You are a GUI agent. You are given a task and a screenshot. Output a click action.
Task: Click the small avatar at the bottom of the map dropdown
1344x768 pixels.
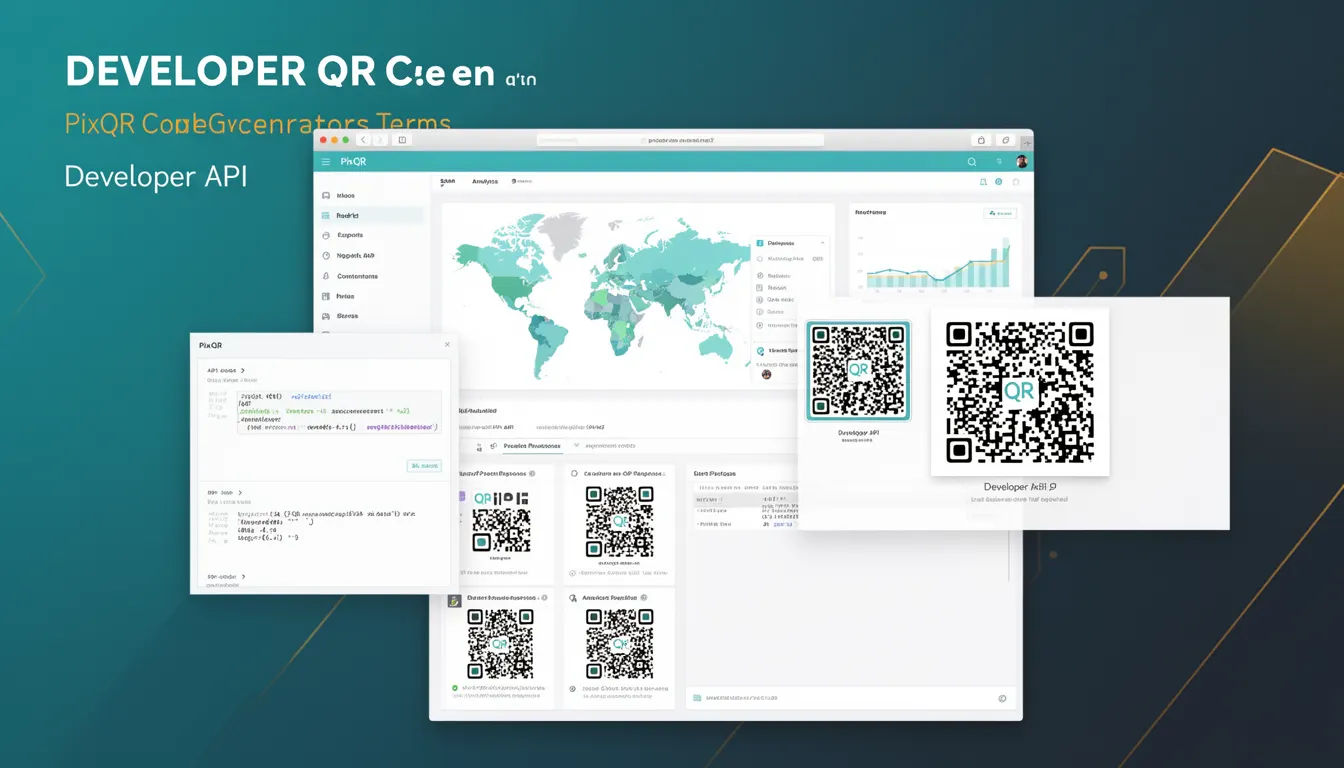tap(767, 374)
